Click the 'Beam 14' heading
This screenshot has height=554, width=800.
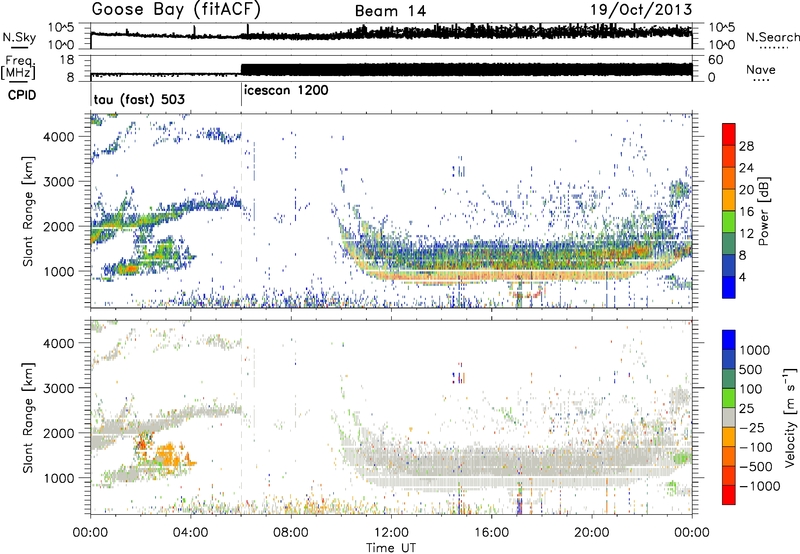click(x=390, y=11)
